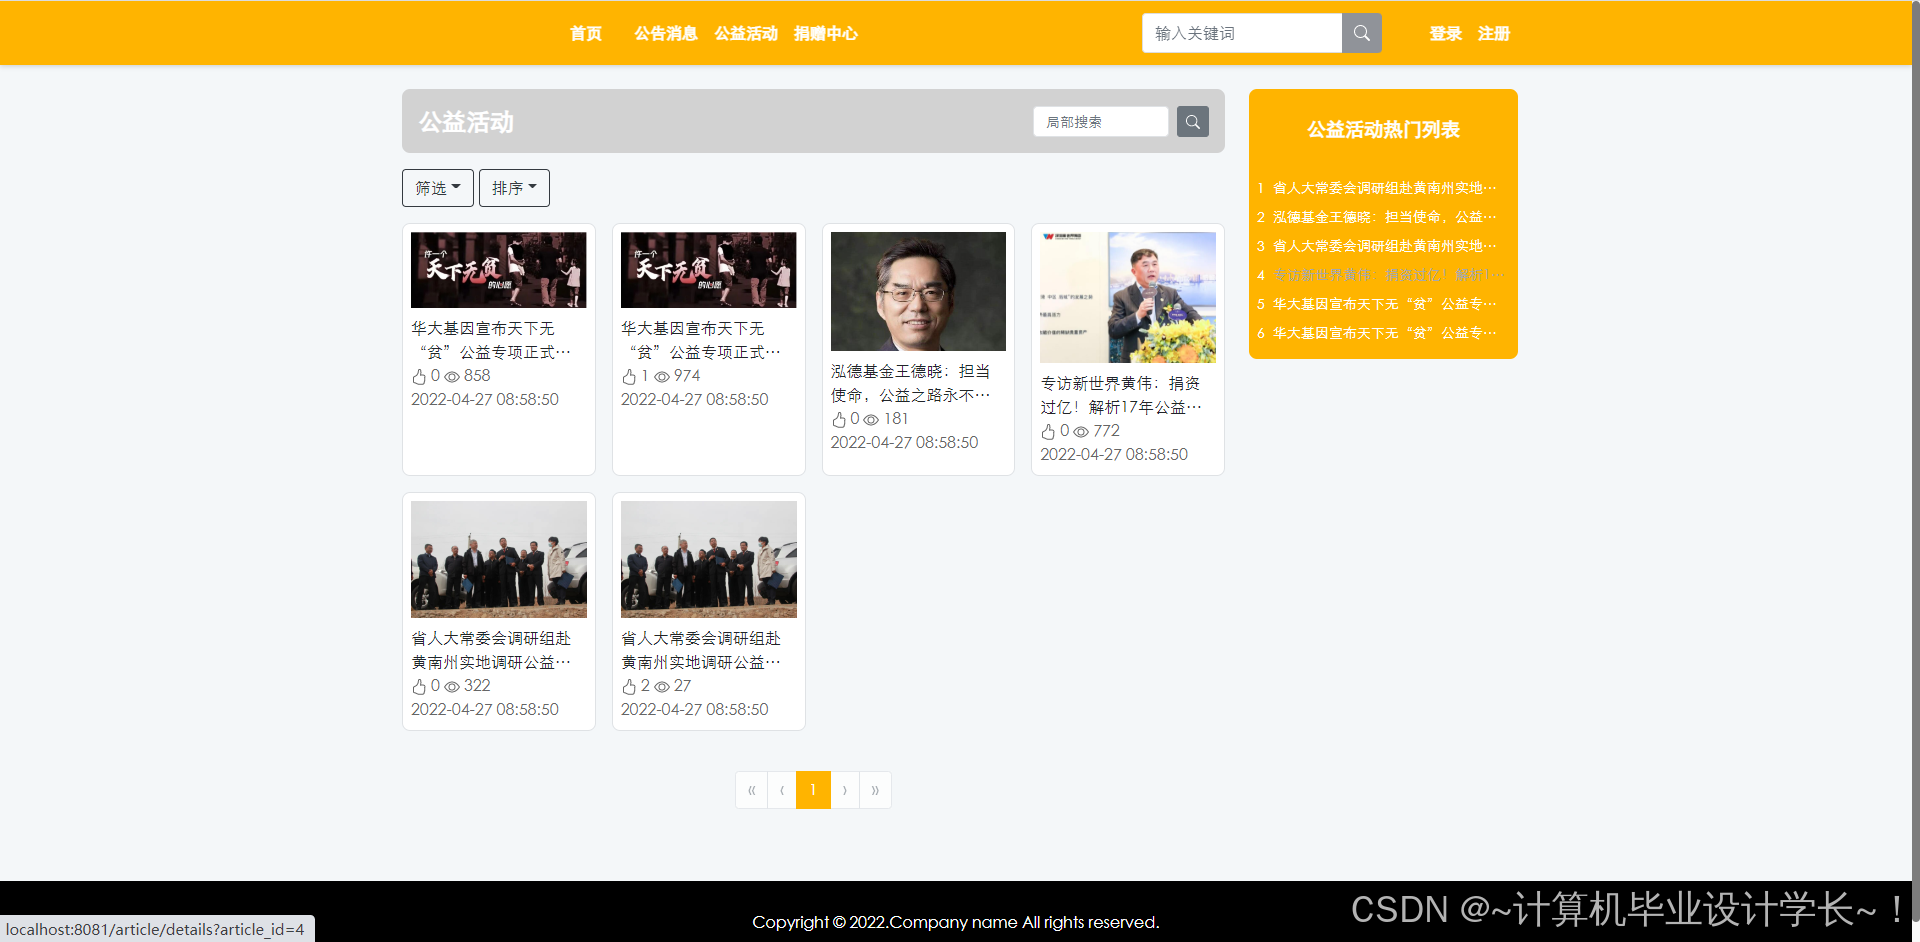Go to previous page with ‹ button
Screen dimensions: 1920x942
782,790
